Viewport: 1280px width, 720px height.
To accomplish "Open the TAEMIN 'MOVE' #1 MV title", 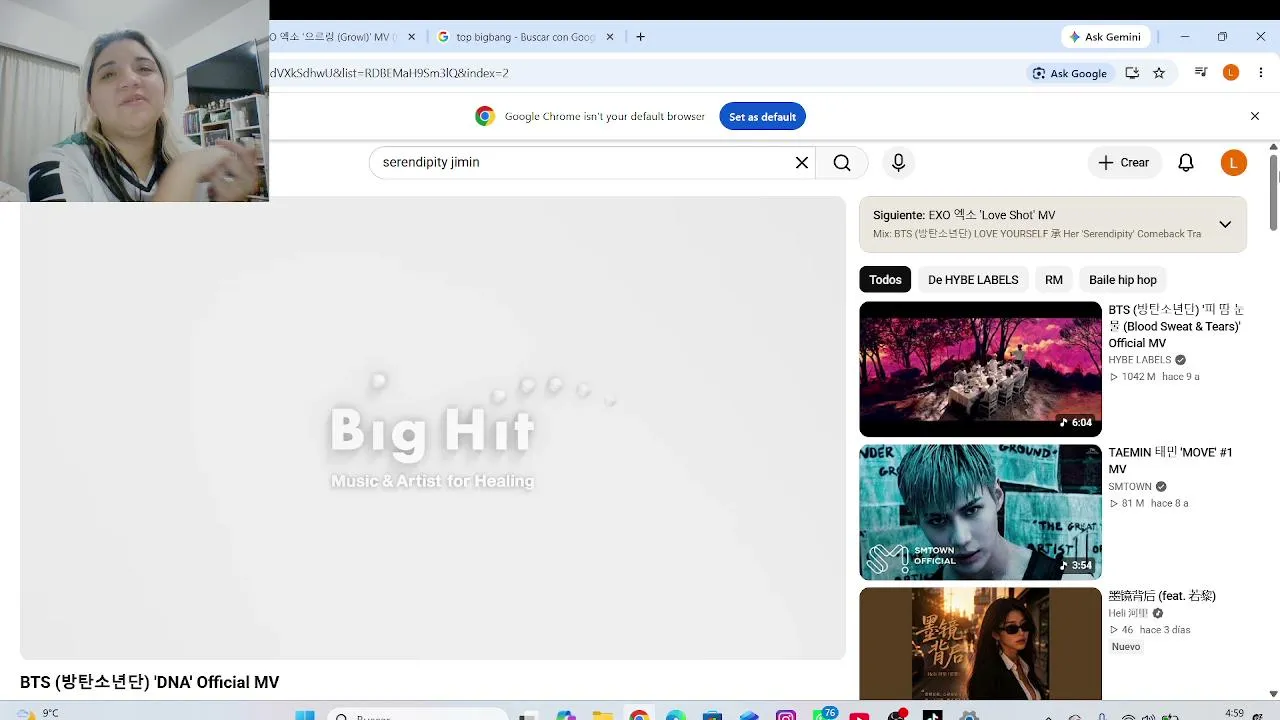I will pyautogui.click(x=1170, y=461).
